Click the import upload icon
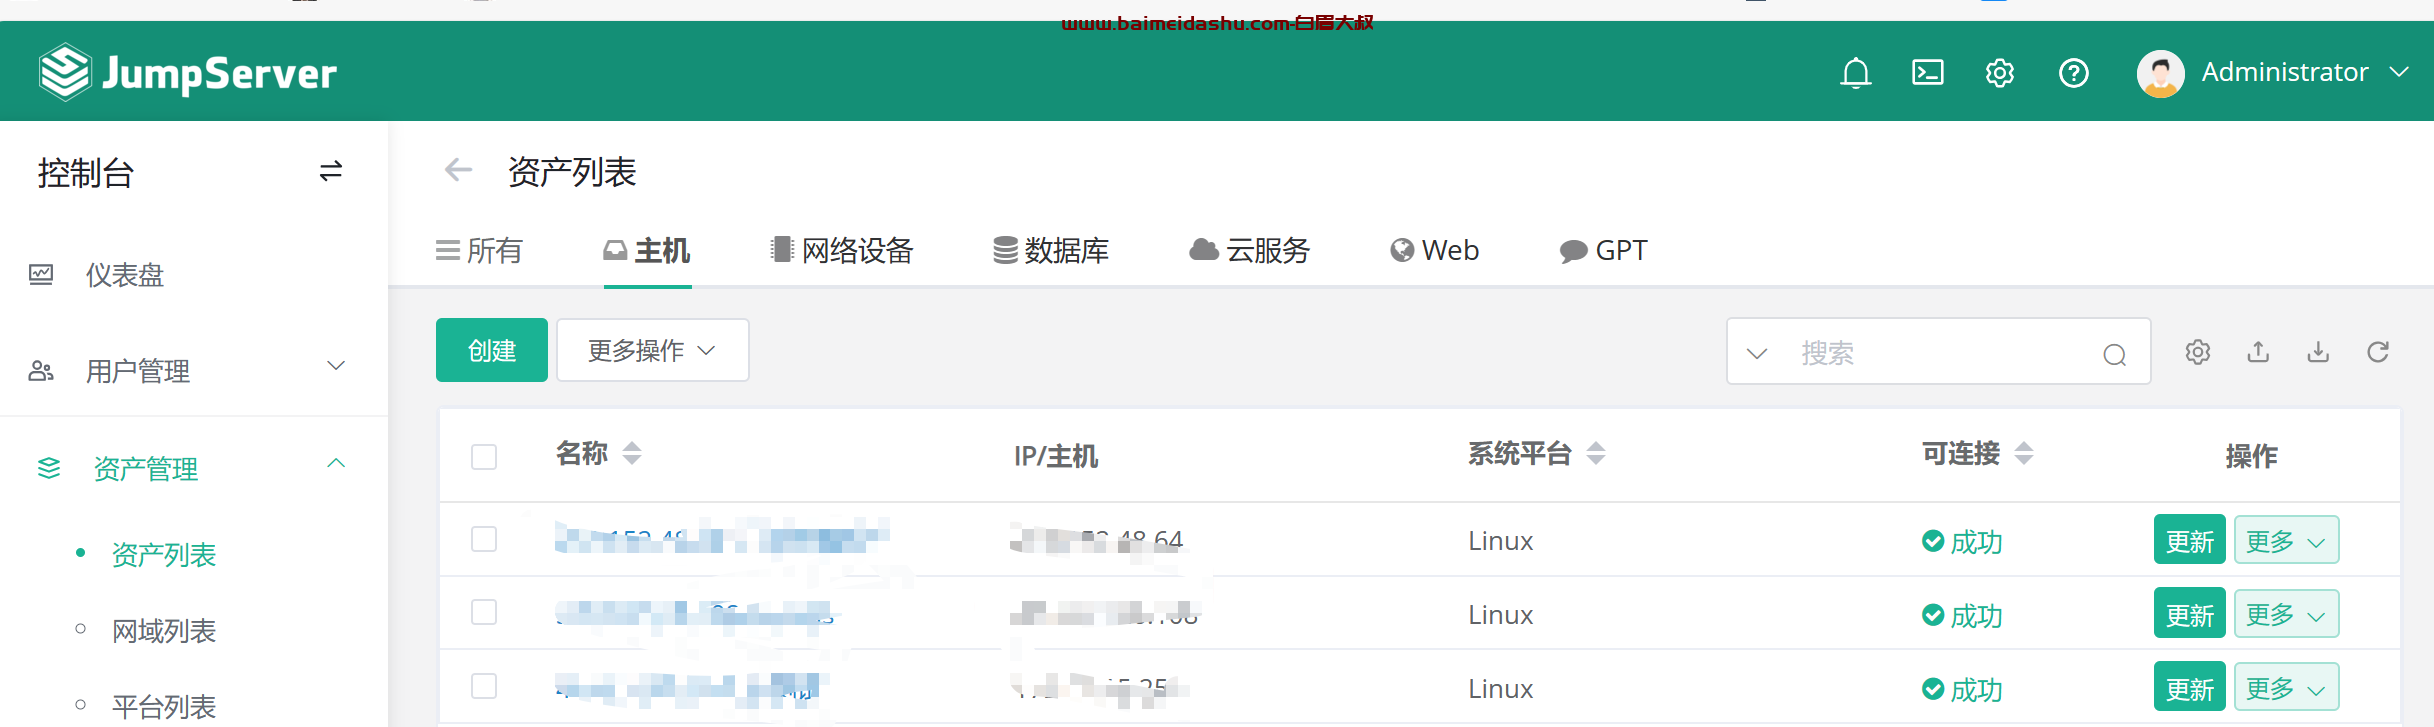 [2258, 352]
